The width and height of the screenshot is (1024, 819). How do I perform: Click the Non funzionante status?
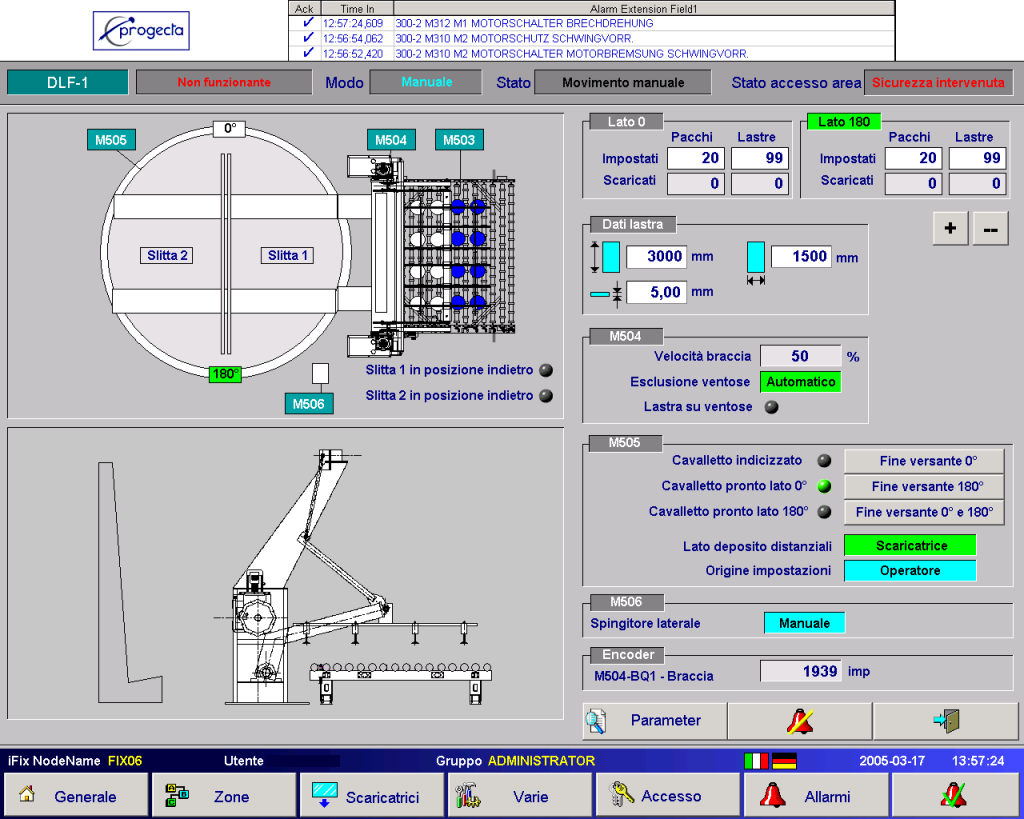tap(224, 82)
